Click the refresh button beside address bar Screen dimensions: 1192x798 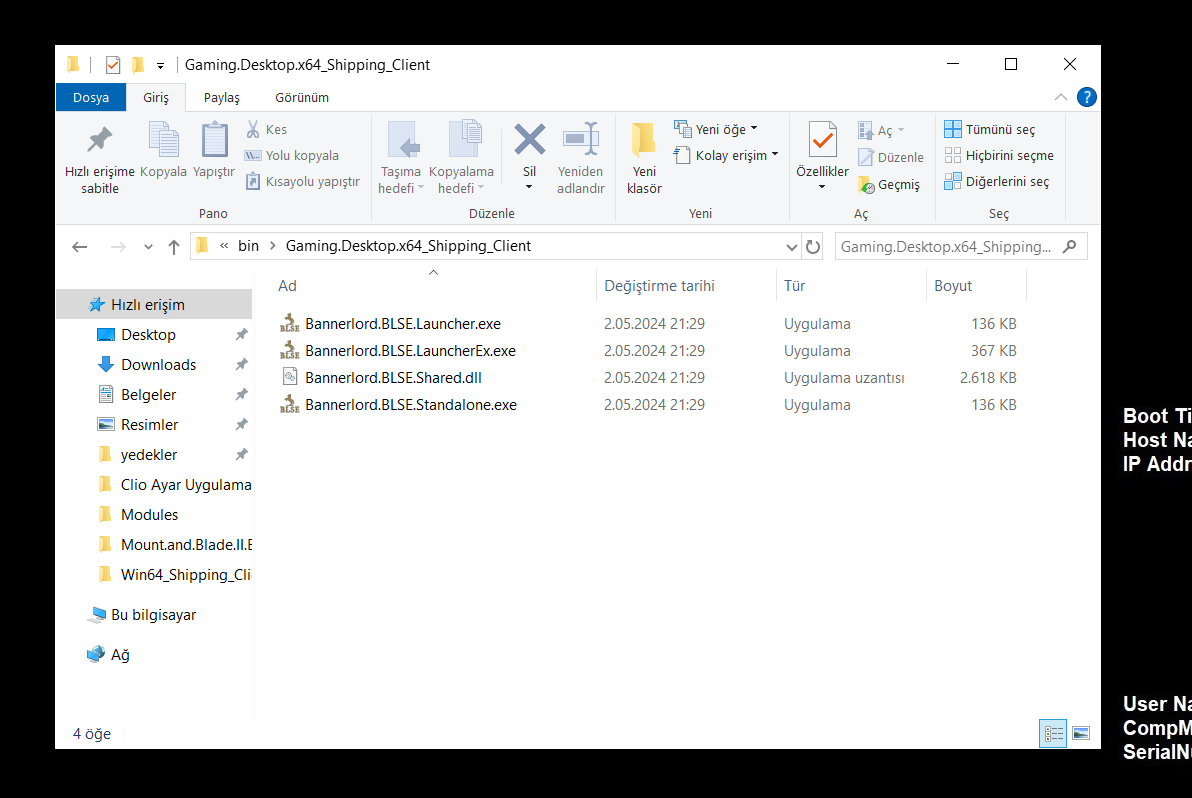pyautogui.click(x=813, y=246)
